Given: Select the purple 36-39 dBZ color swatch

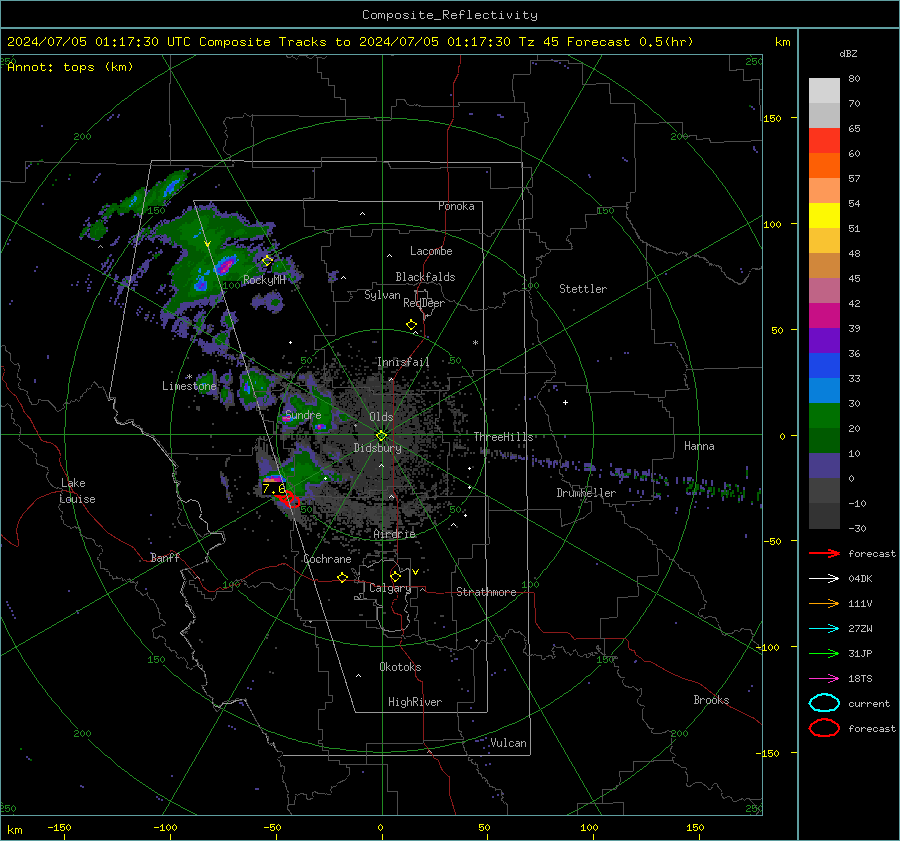Looking at the screenshot, I should coord(824,341).
